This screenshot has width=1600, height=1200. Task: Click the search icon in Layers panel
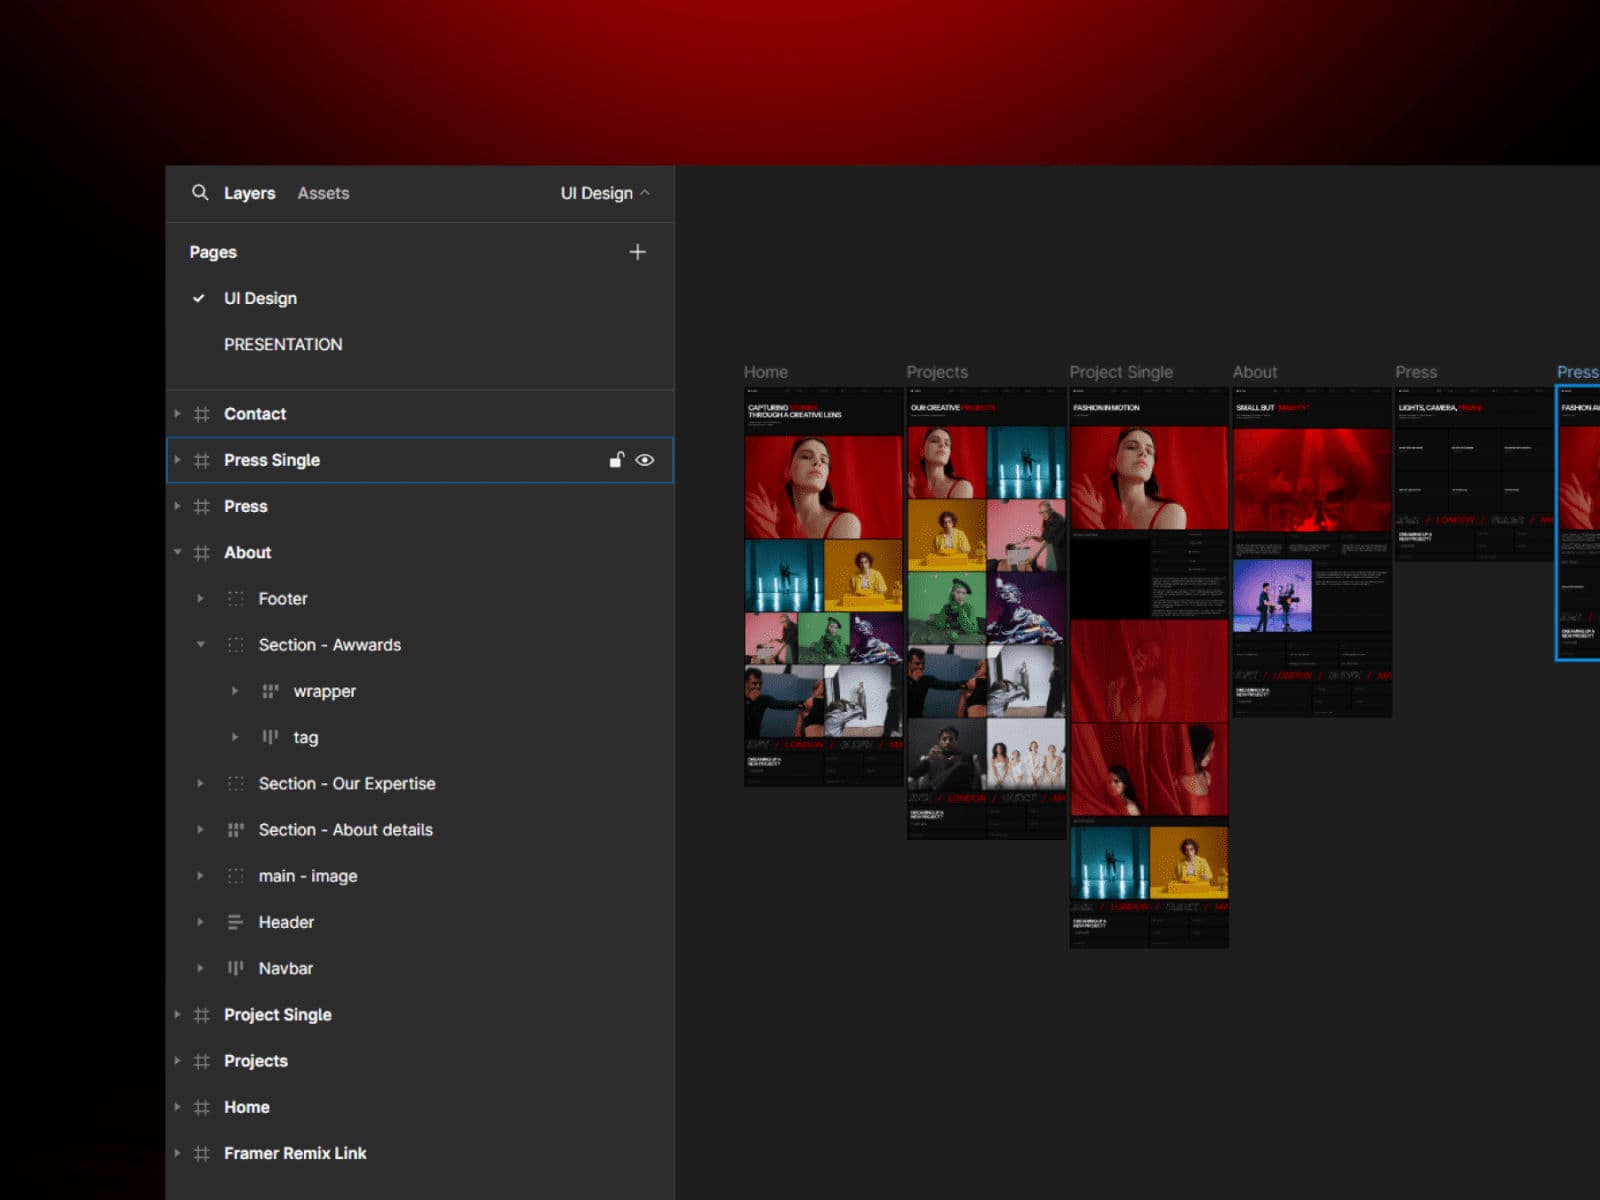point(200,192)
